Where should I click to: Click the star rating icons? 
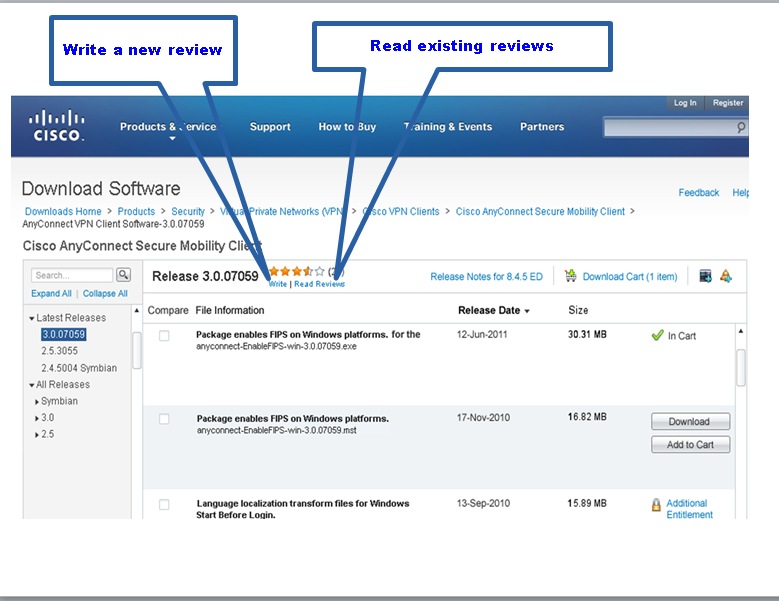(x=297, y=271)
